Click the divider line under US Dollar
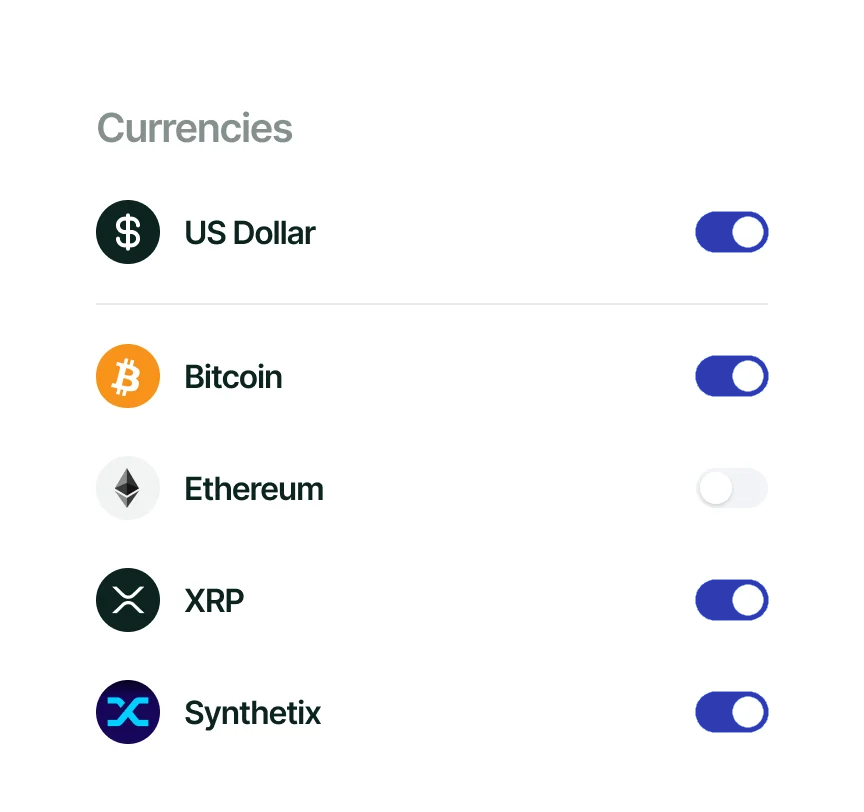 click(x=432, y=303)
